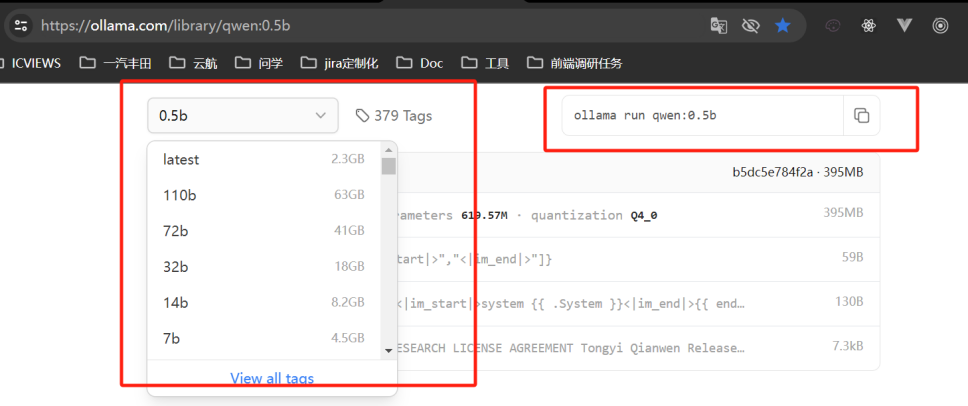The height and width of the screenshot is (406, 968).
Task: Select the 7b tag option
Action: pyautogui.click(x=264, y=338)
